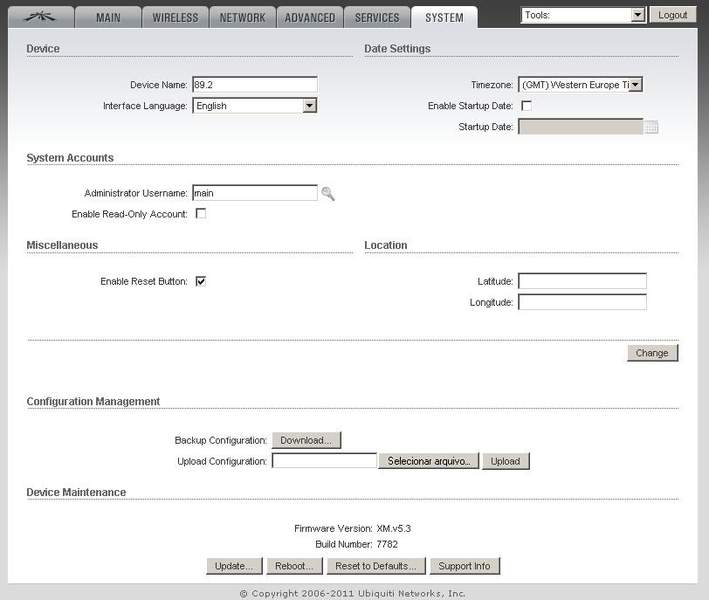
Task: Click the Startup Date disabled field
Action: tap(581, 127)
